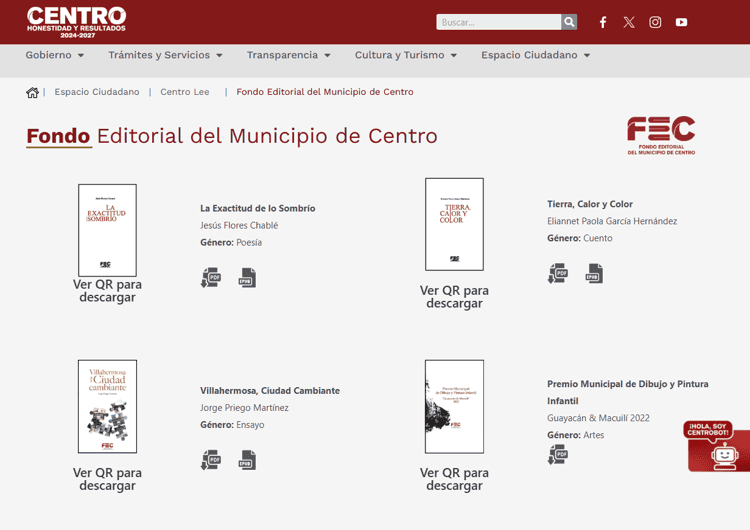Download PDF of Premio Municipal de Dibujo
Screen dimensions: 750x530
pos(557,455)
